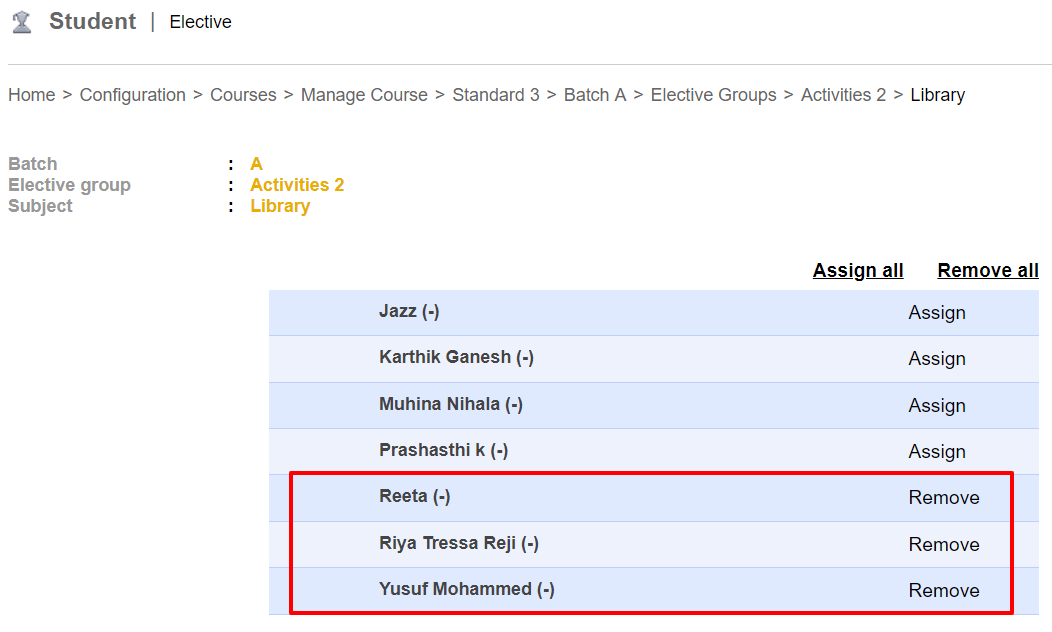Screen dimensions: 1052x632
Task: Select Karthik Ganesh (-) student name
Action: point(456,358)
